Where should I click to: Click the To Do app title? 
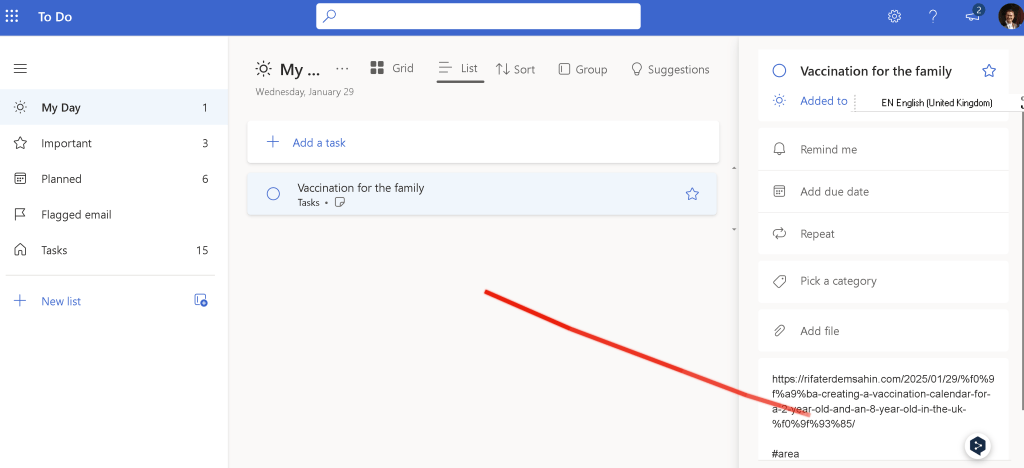[x=55, y=17]
